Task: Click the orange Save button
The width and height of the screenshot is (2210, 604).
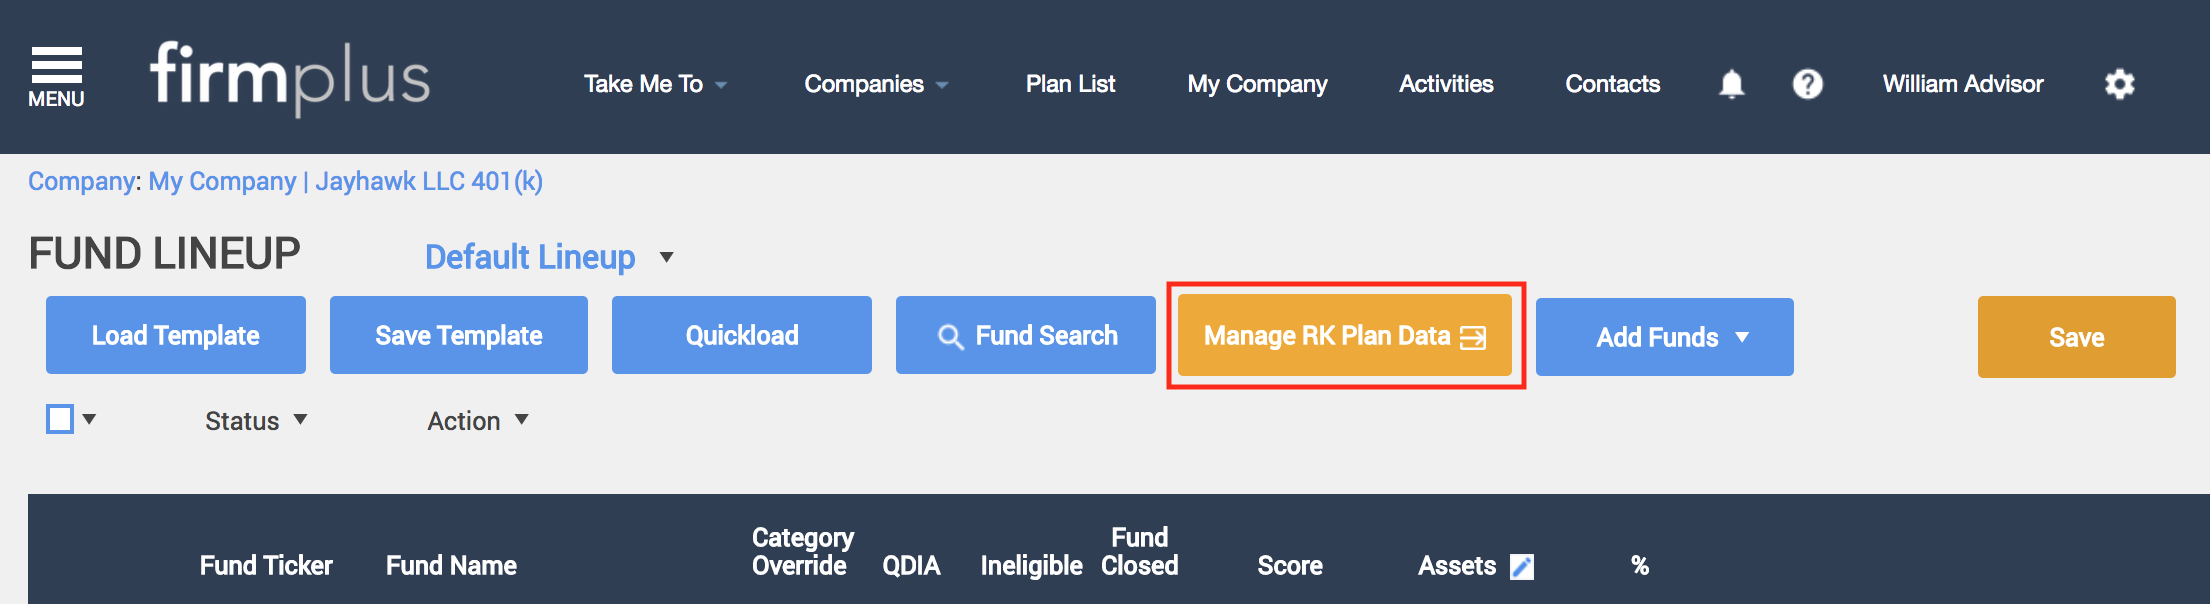Action: click(x=2077, y=337)
